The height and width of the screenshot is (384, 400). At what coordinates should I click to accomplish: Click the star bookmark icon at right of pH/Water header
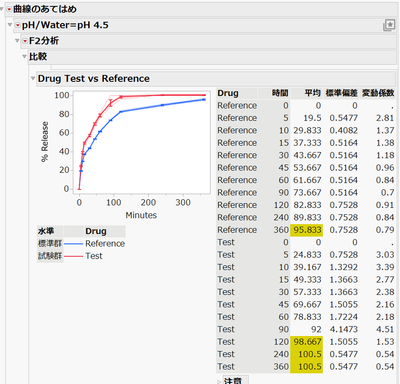(x=389, y=25)
